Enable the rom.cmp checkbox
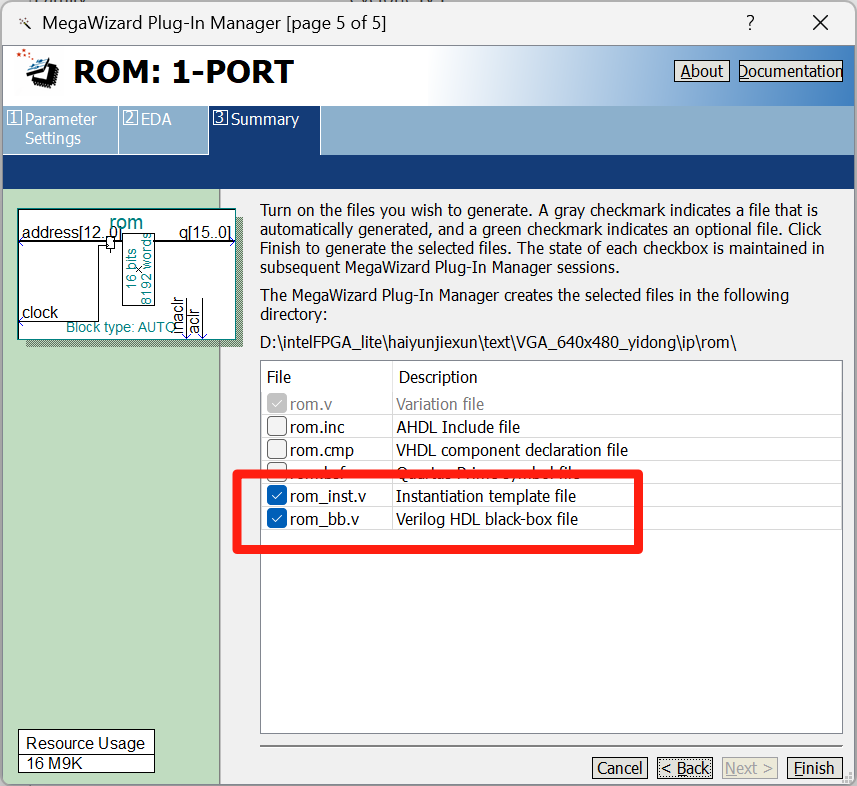Screen dimensions: 857x786 click(x=277, y=449)
